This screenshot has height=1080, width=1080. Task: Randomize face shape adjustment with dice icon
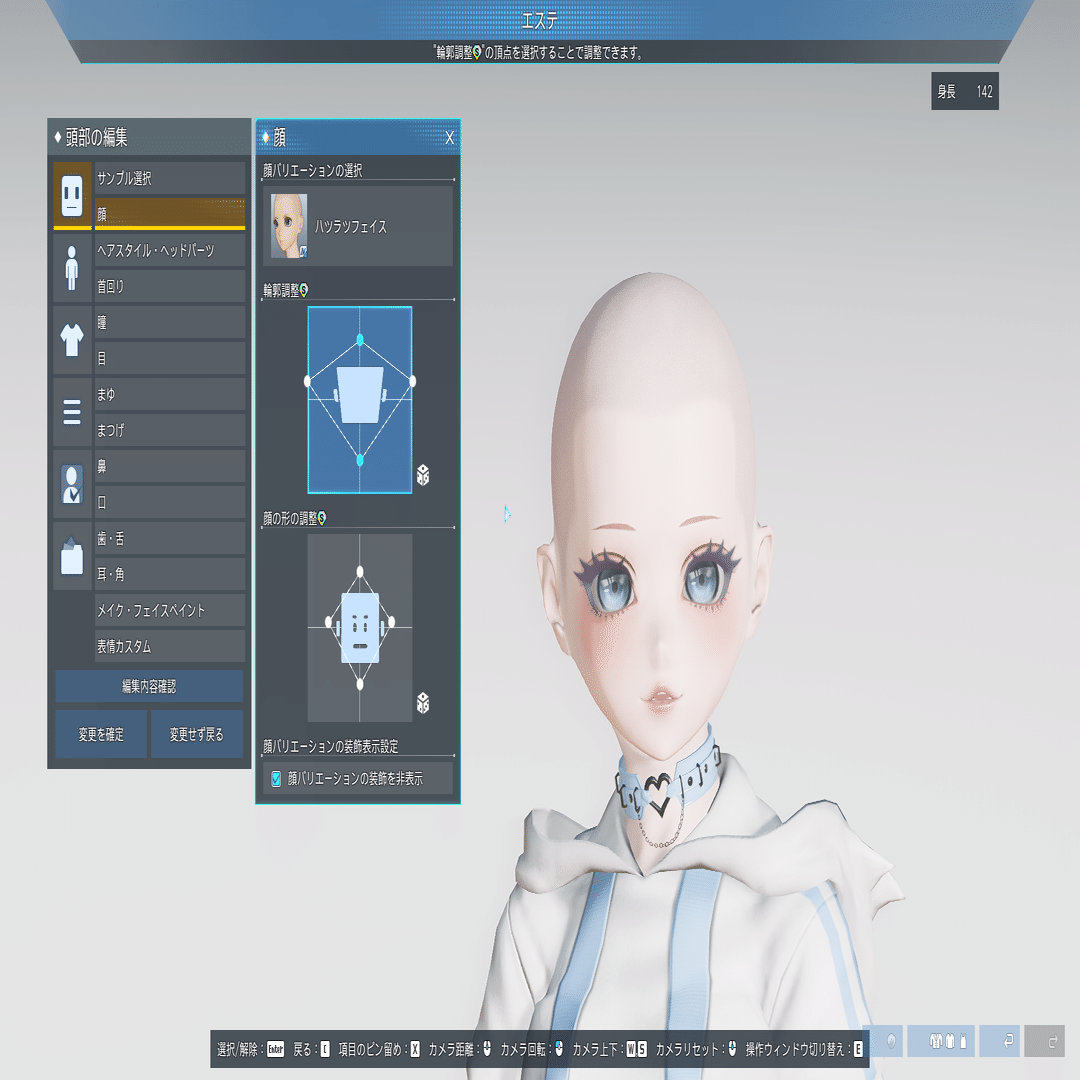point(423,703)
